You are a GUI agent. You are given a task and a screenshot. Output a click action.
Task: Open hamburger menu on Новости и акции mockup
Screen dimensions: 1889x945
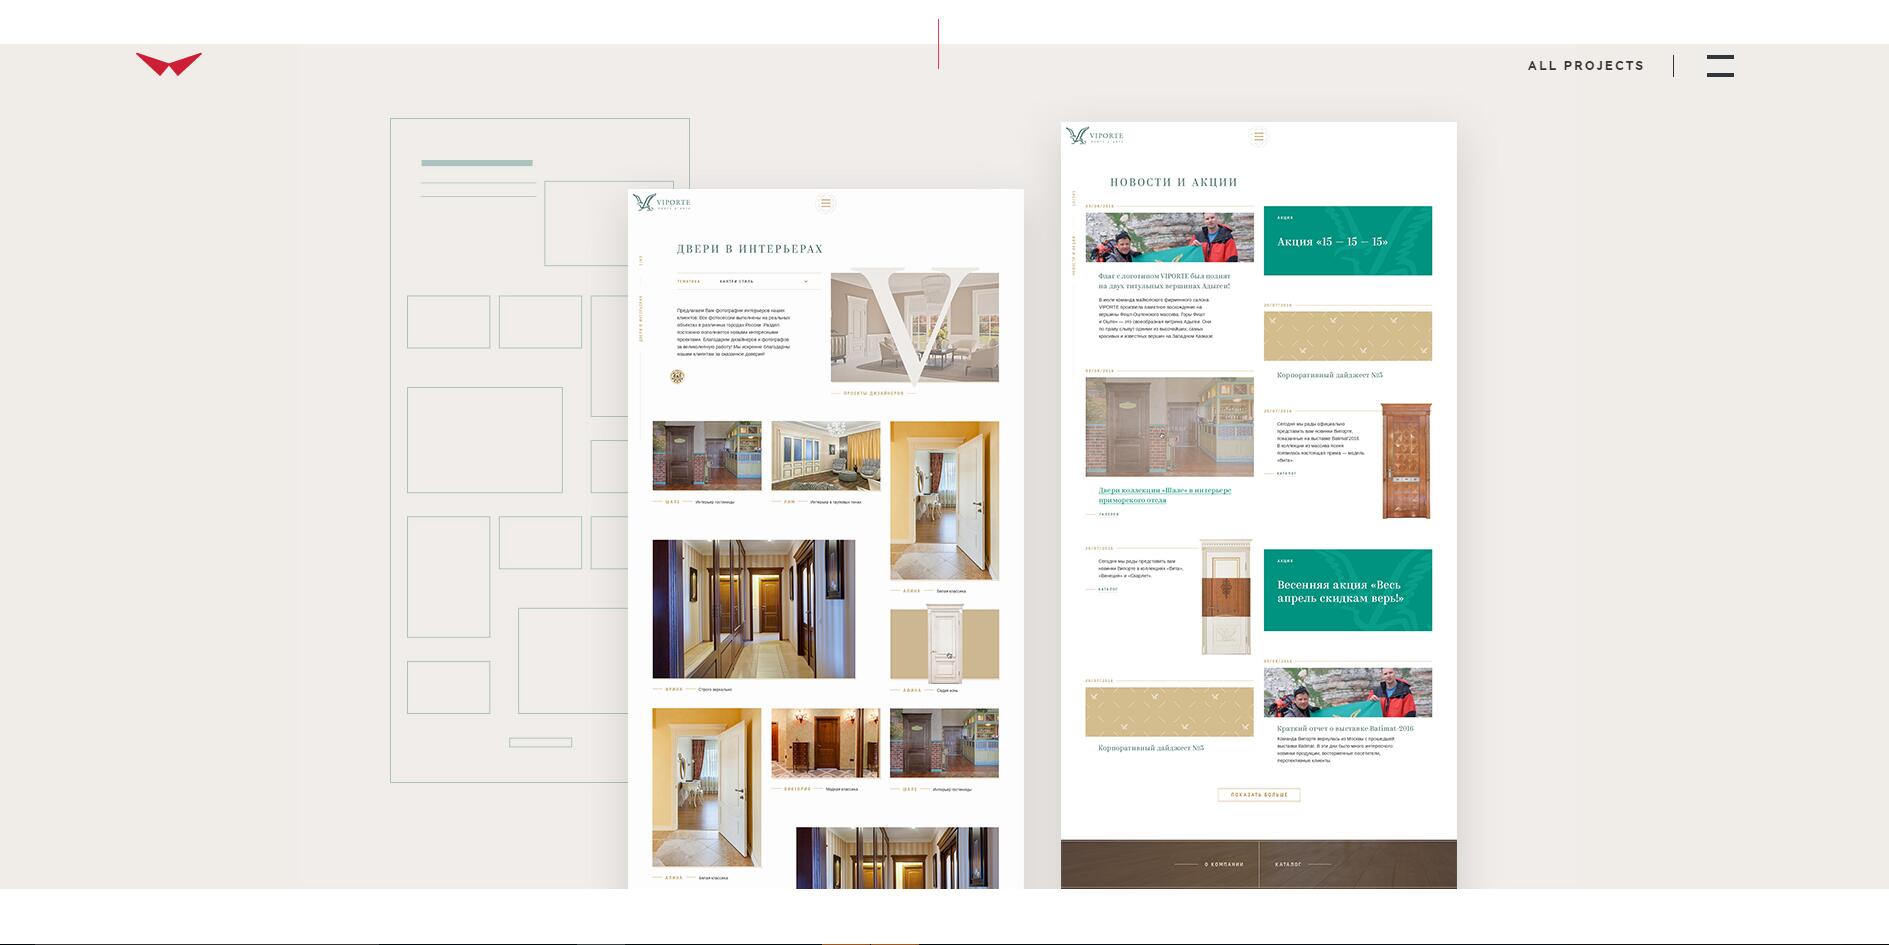pos(1258,136)
